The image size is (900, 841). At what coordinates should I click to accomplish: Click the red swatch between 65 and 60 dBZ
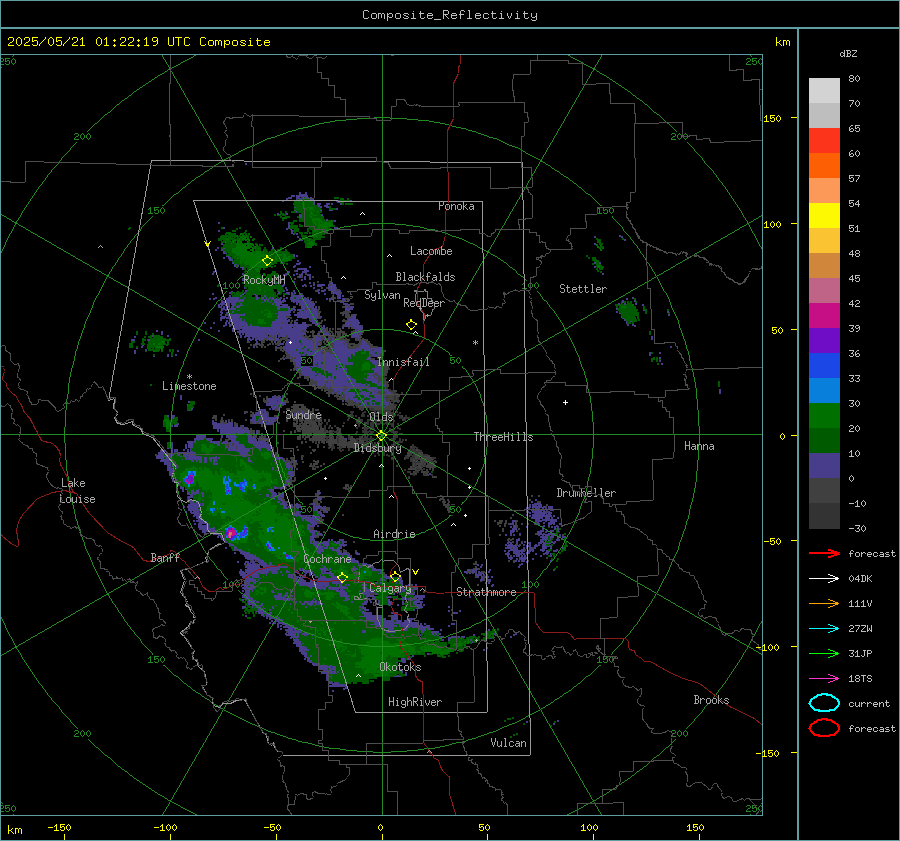(824, 141)
